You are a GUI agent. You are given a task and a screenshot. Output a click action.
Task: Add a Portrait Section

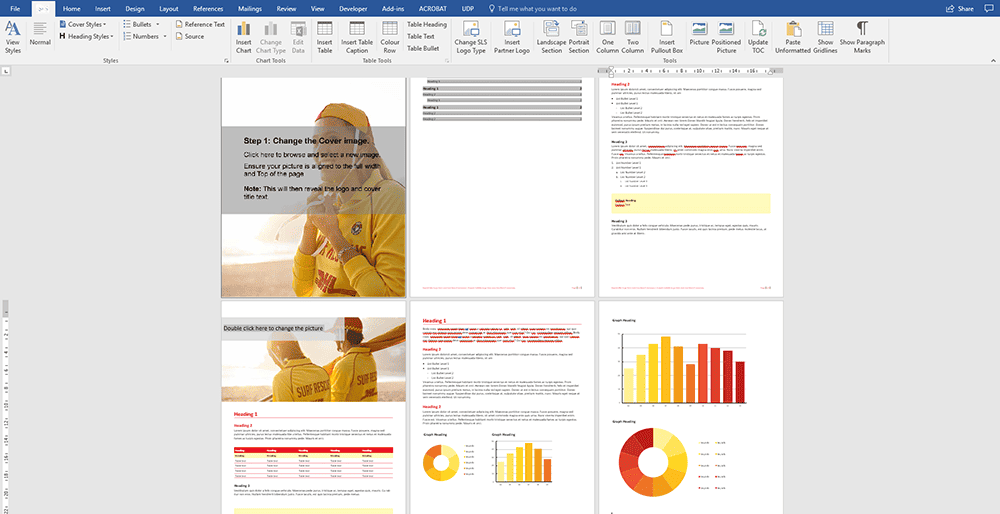[x=579, y=37]
